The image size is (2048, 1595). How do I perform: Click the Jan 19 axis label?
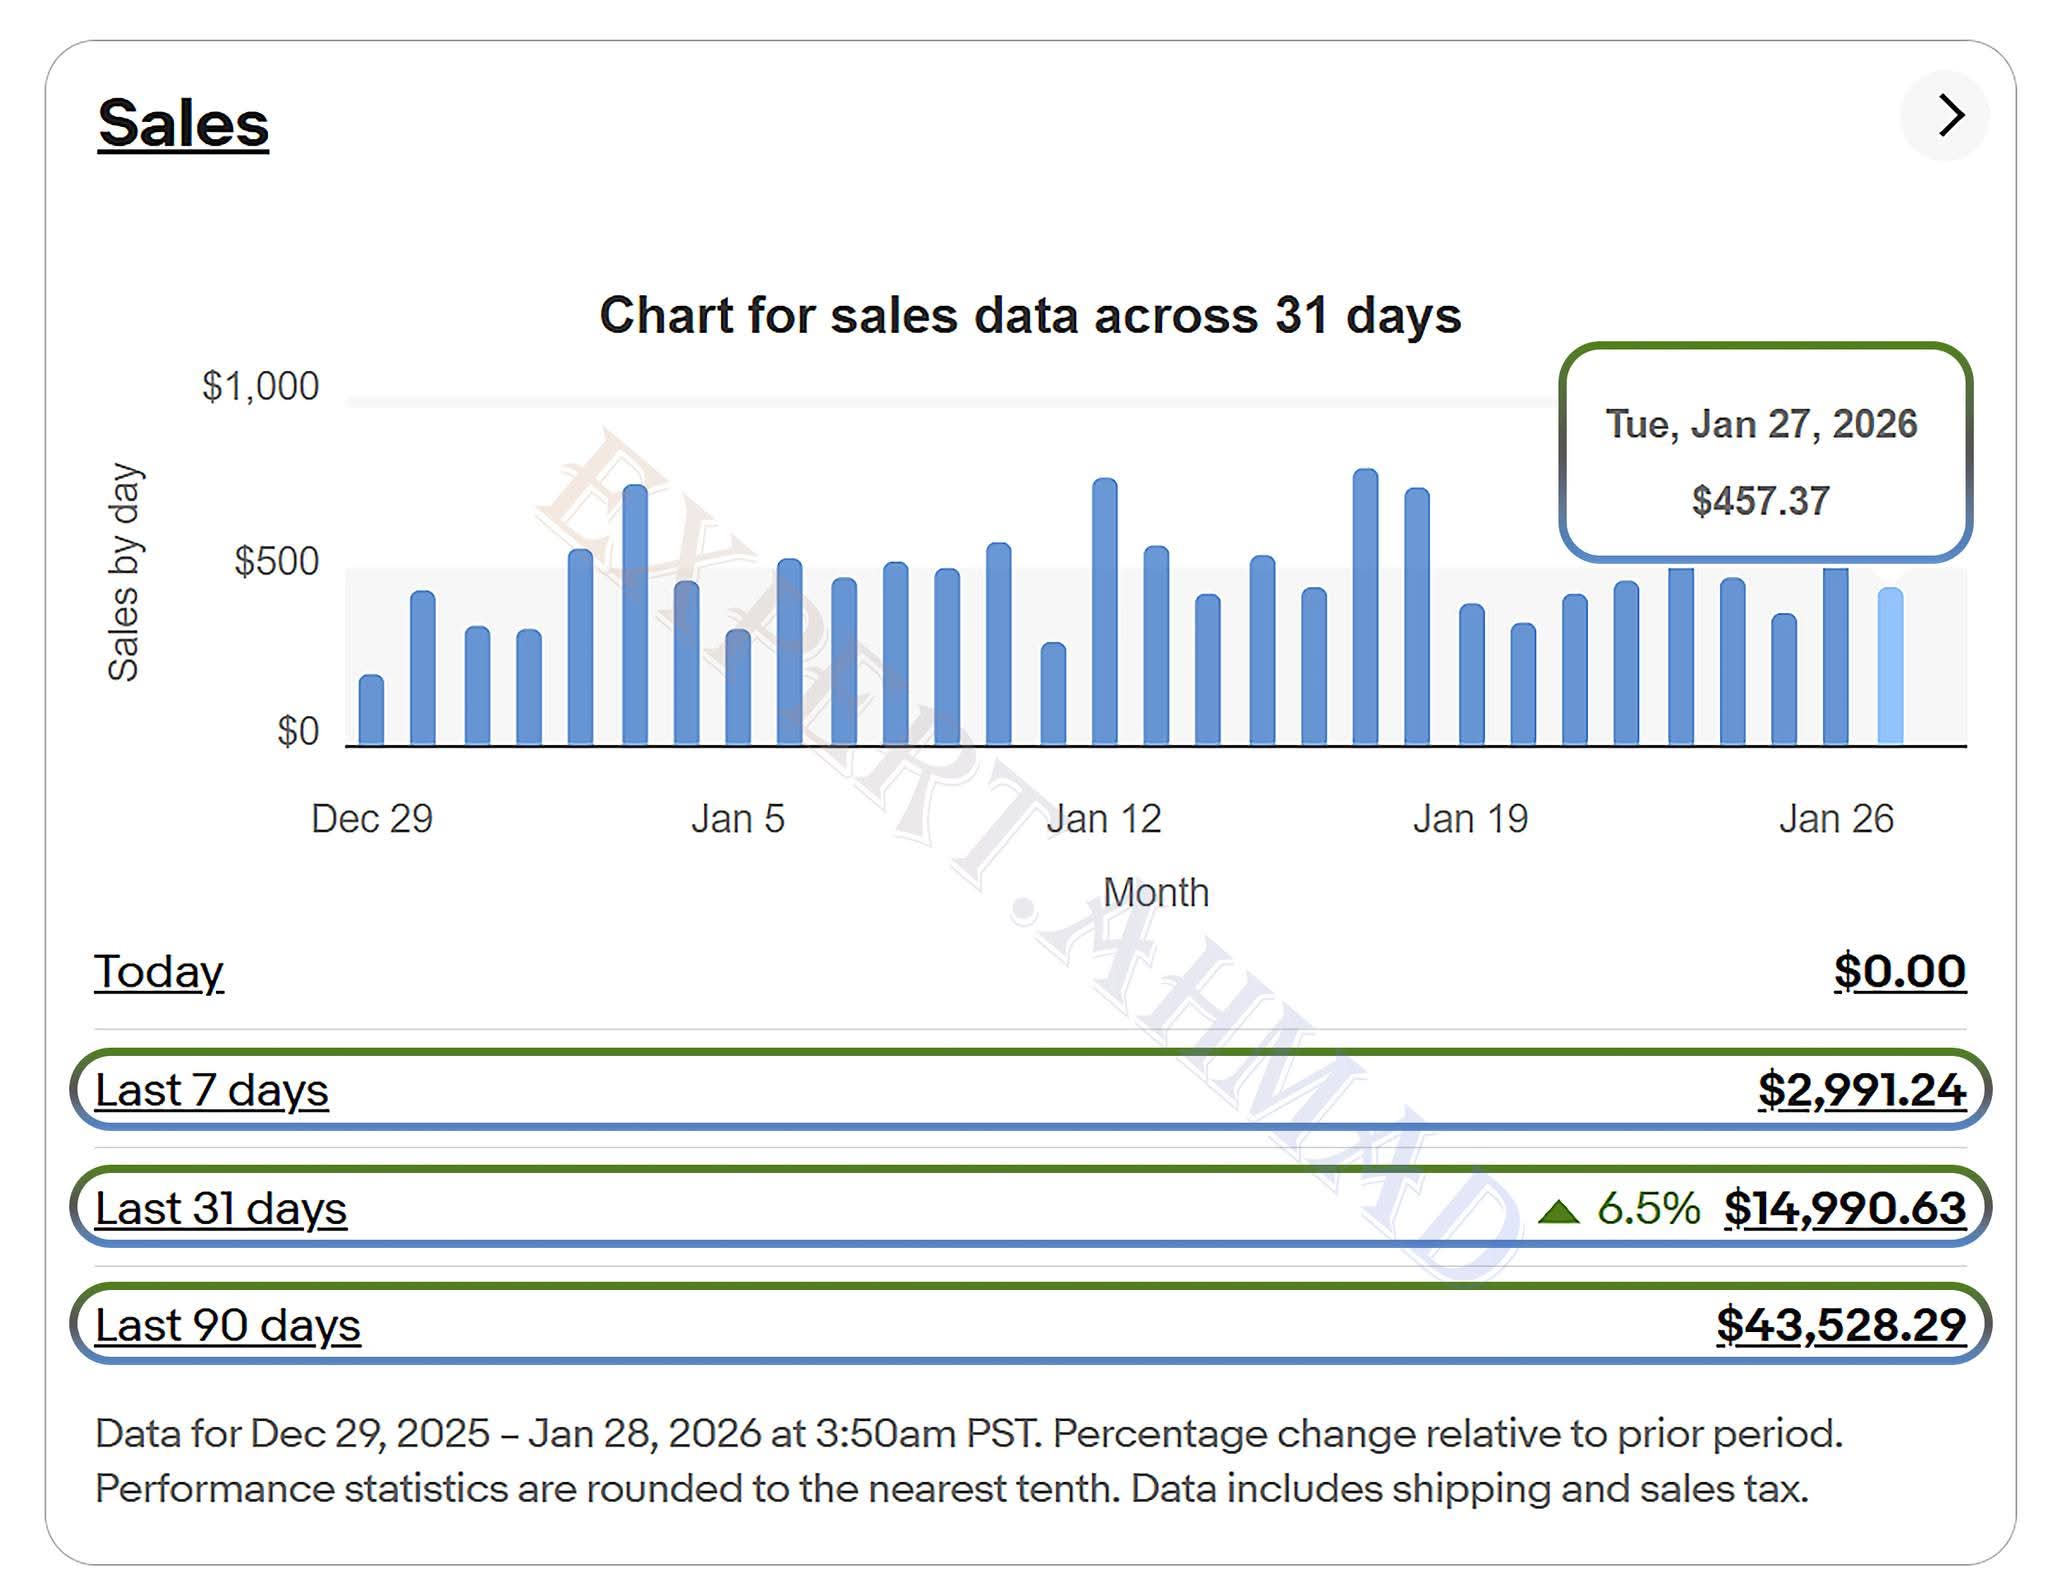click(1470, 819)
